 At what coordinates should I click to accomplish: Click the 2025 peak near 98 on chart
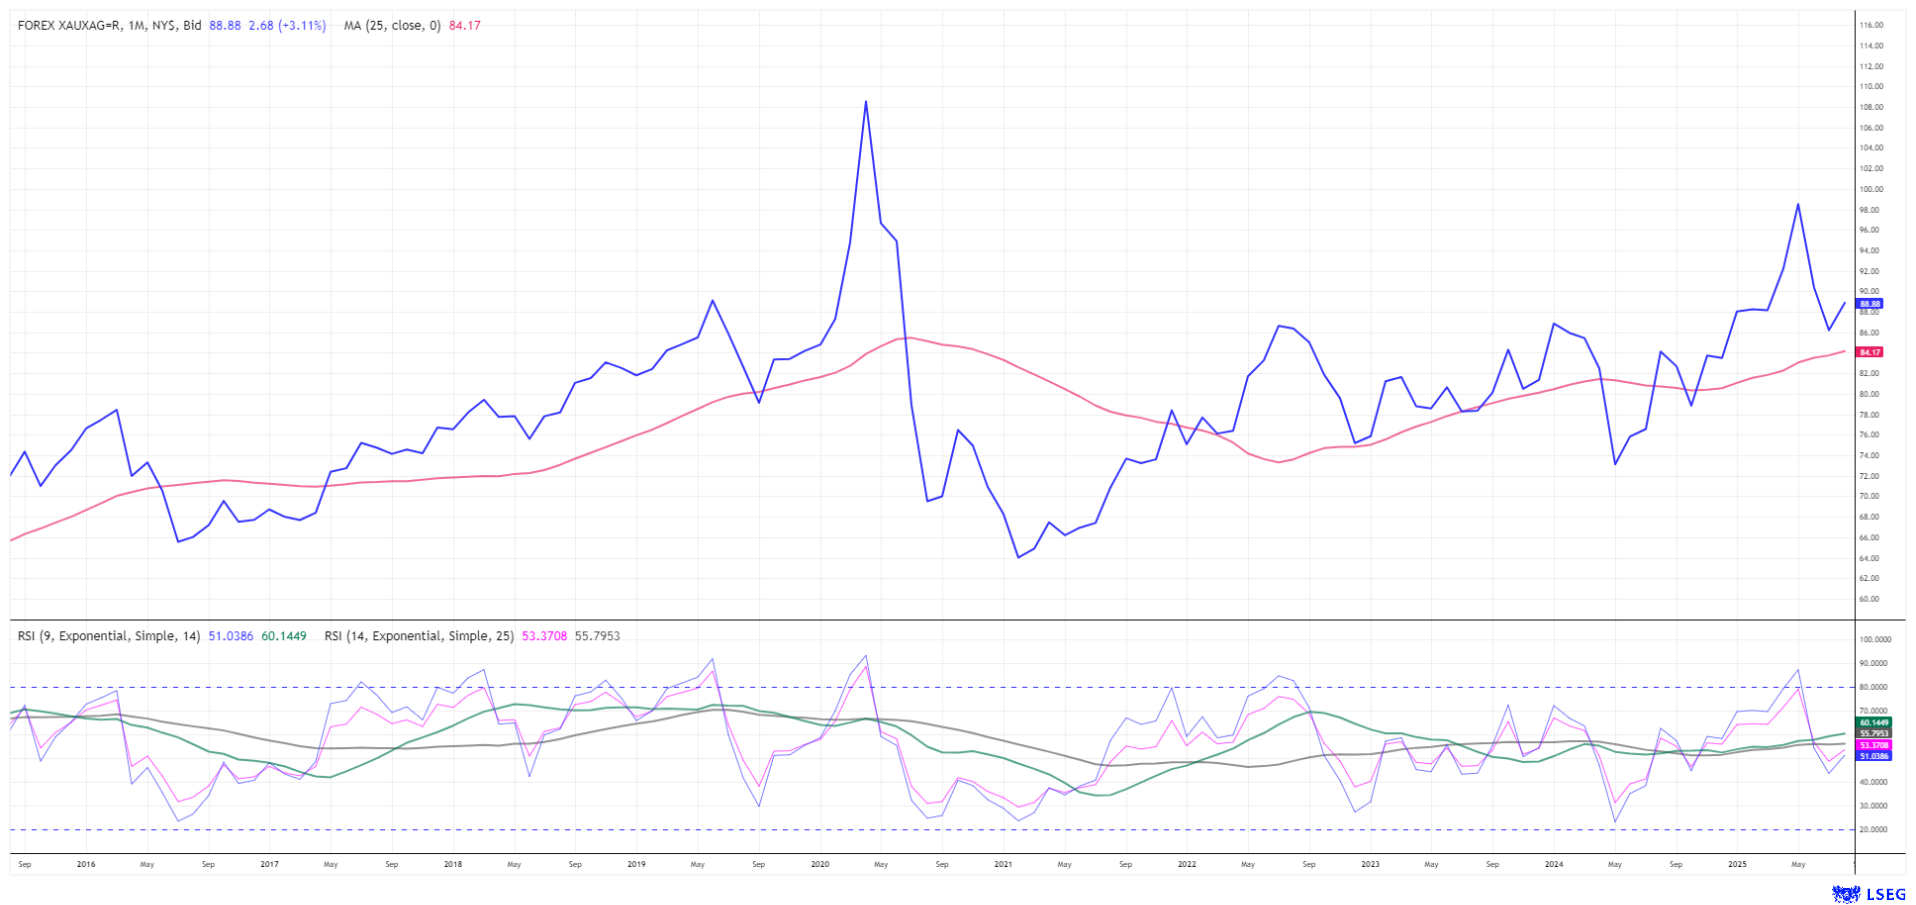click(1798, 204)
